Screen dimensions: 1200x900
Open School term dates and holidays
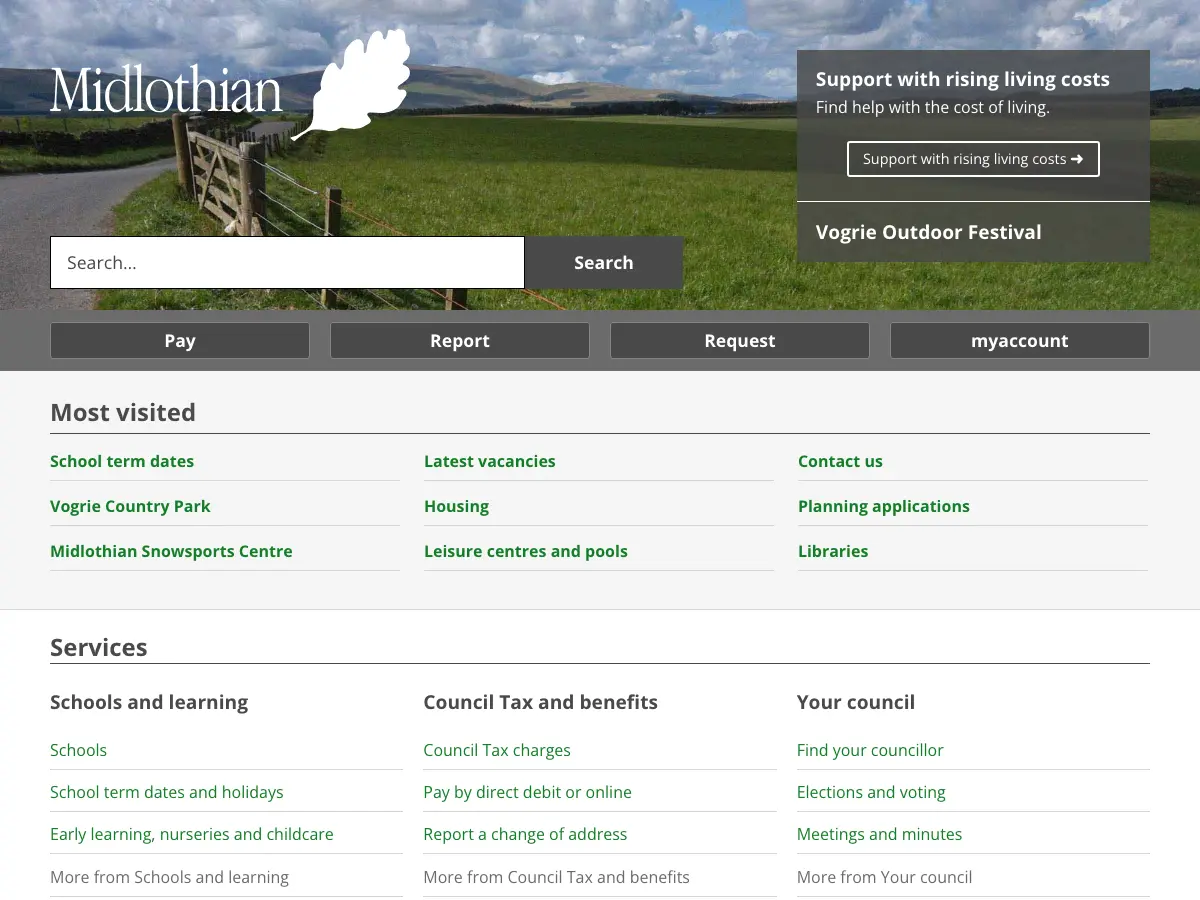[167, 792]
